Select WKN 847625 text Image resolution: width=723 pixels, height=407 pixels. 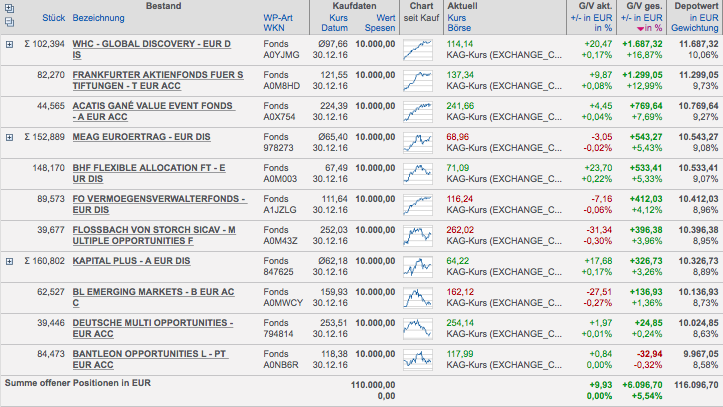(x=278, y=271)
